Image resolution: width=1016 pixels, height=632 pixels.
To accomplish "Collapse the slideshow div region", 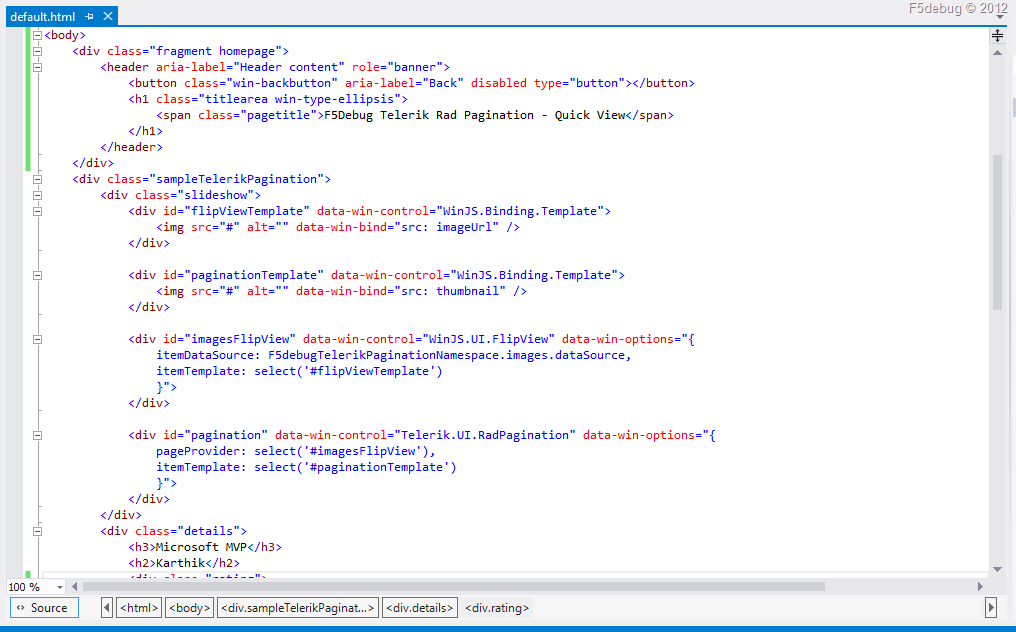I will coord(37,196).
